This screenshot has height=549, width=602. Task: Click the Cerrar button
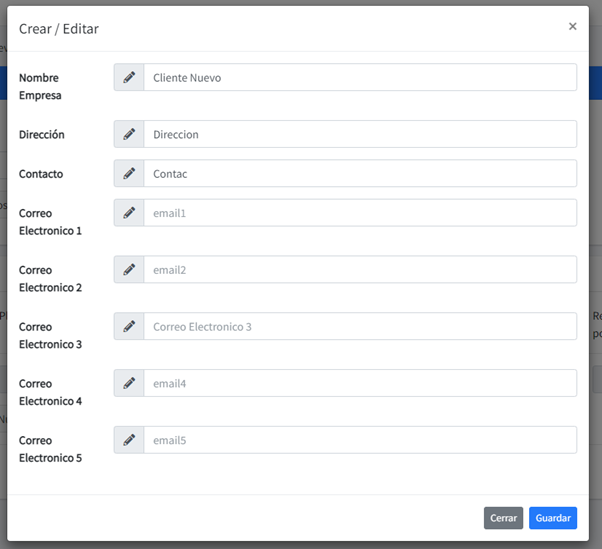(503, 518)
